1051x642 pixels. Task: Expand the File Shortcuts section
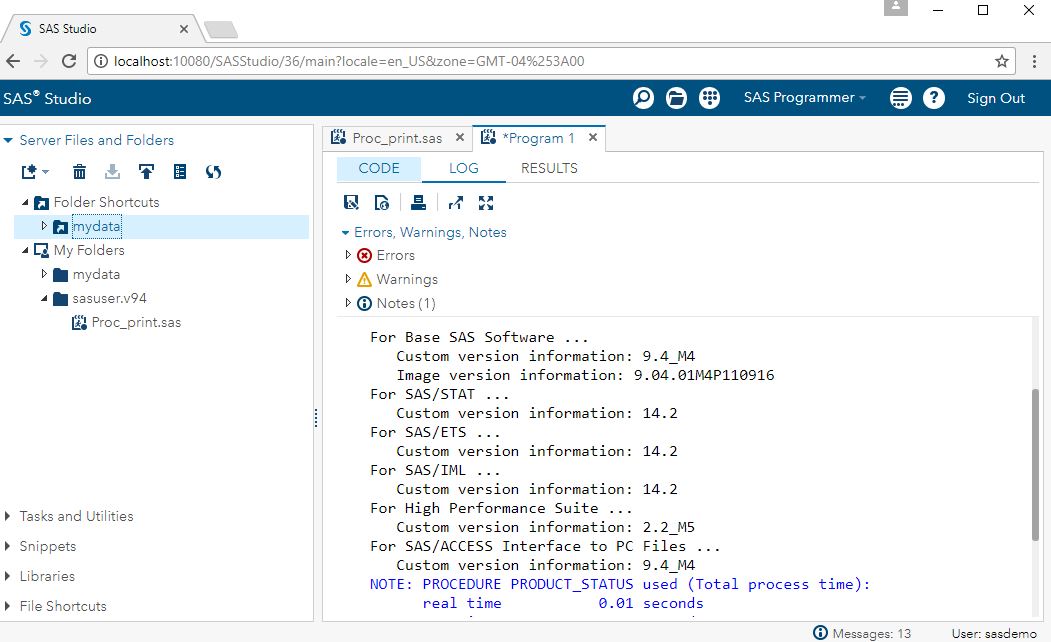pyautogui.click(x=7, y=606)
